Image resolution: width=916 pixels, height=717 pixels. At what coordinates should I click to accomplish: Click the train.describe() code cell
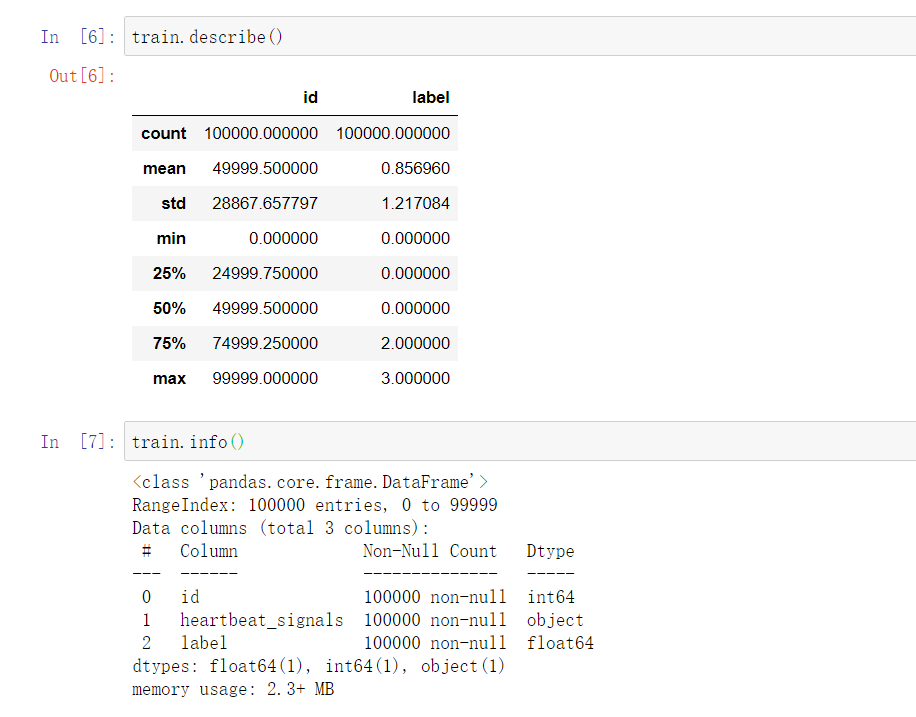tap(520, 36)
